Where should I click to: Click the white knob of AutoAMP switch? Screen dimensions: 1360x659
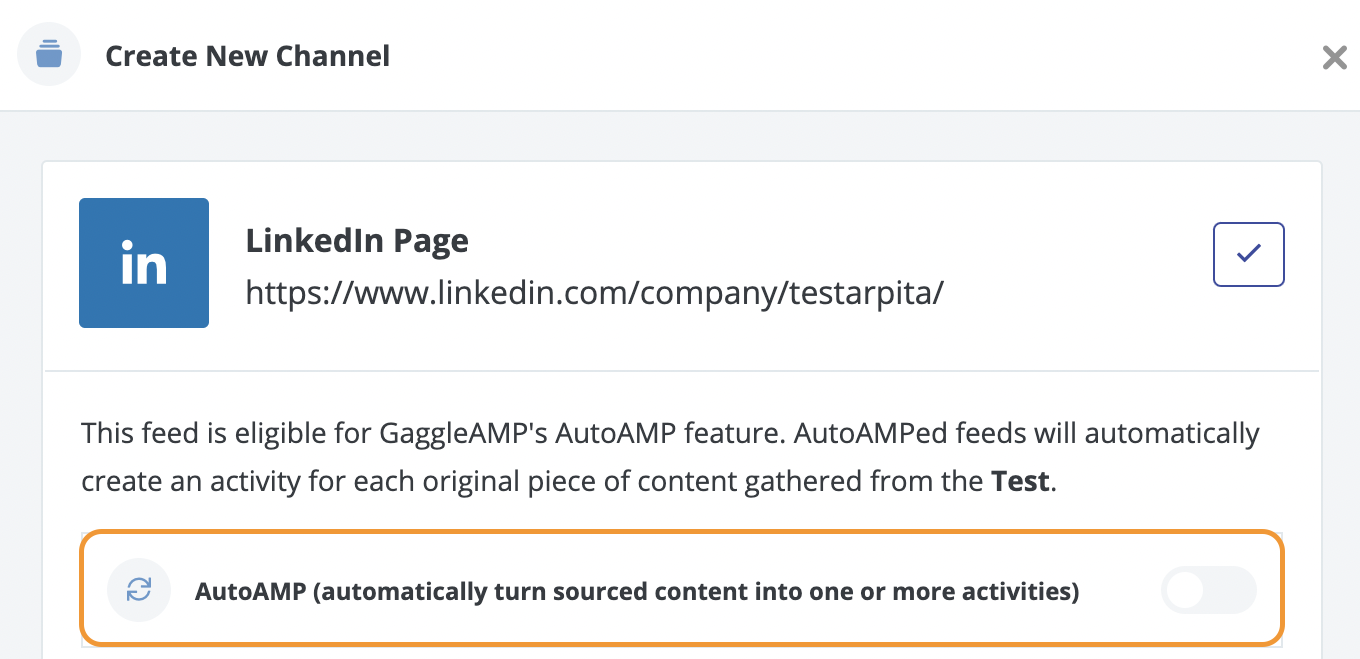1186,590
